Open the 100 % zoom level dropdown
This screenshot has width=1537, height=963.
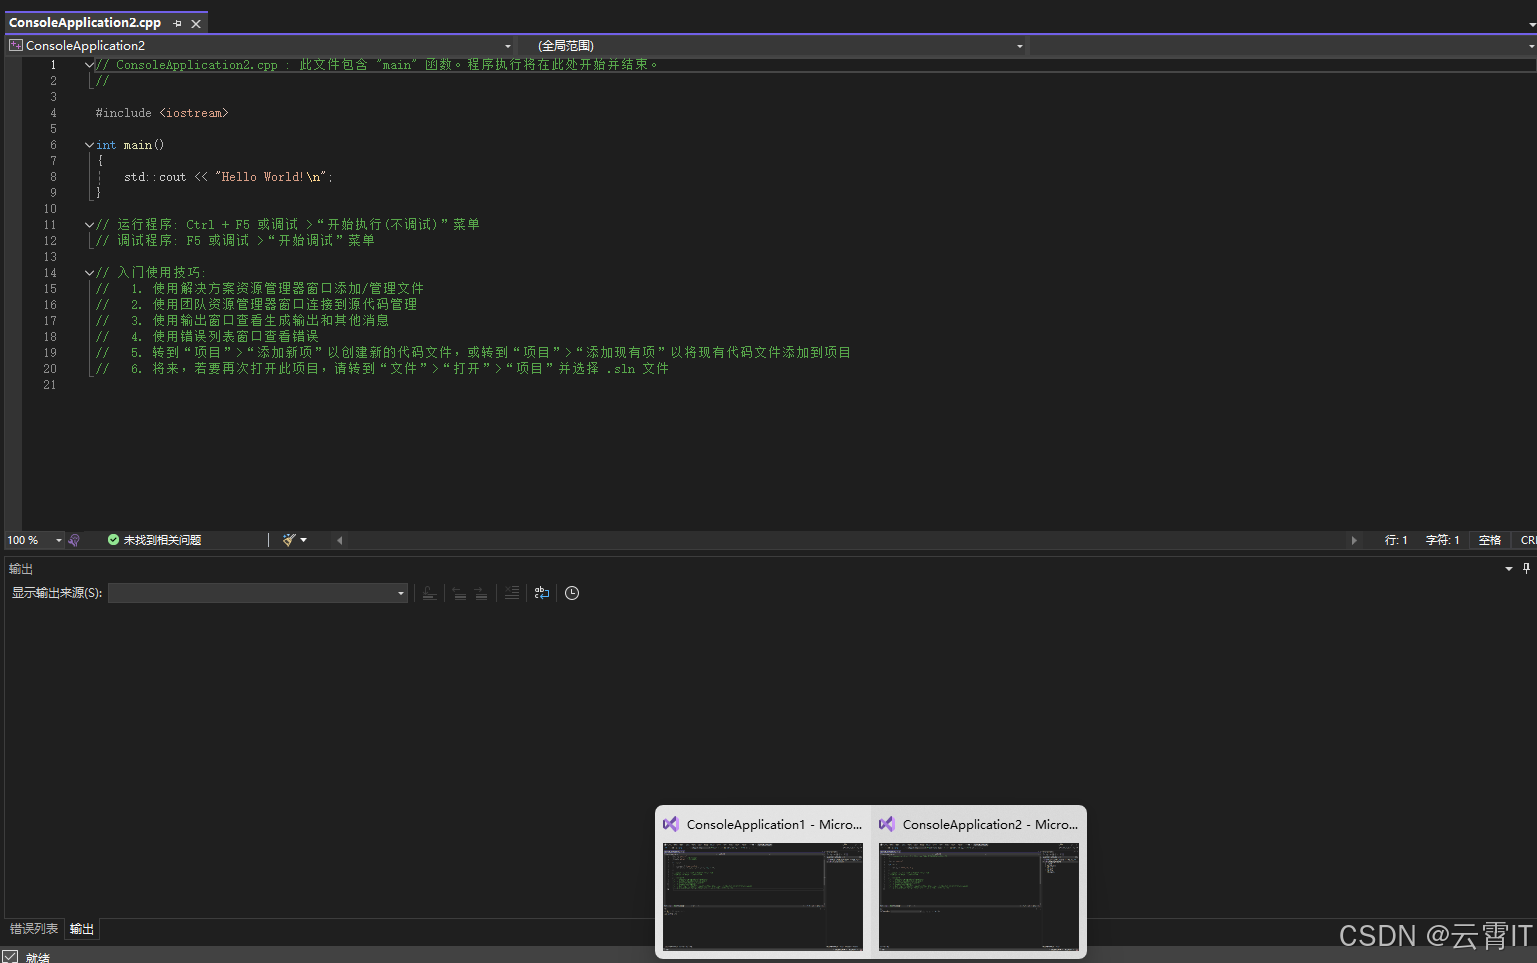coord(58,540)
